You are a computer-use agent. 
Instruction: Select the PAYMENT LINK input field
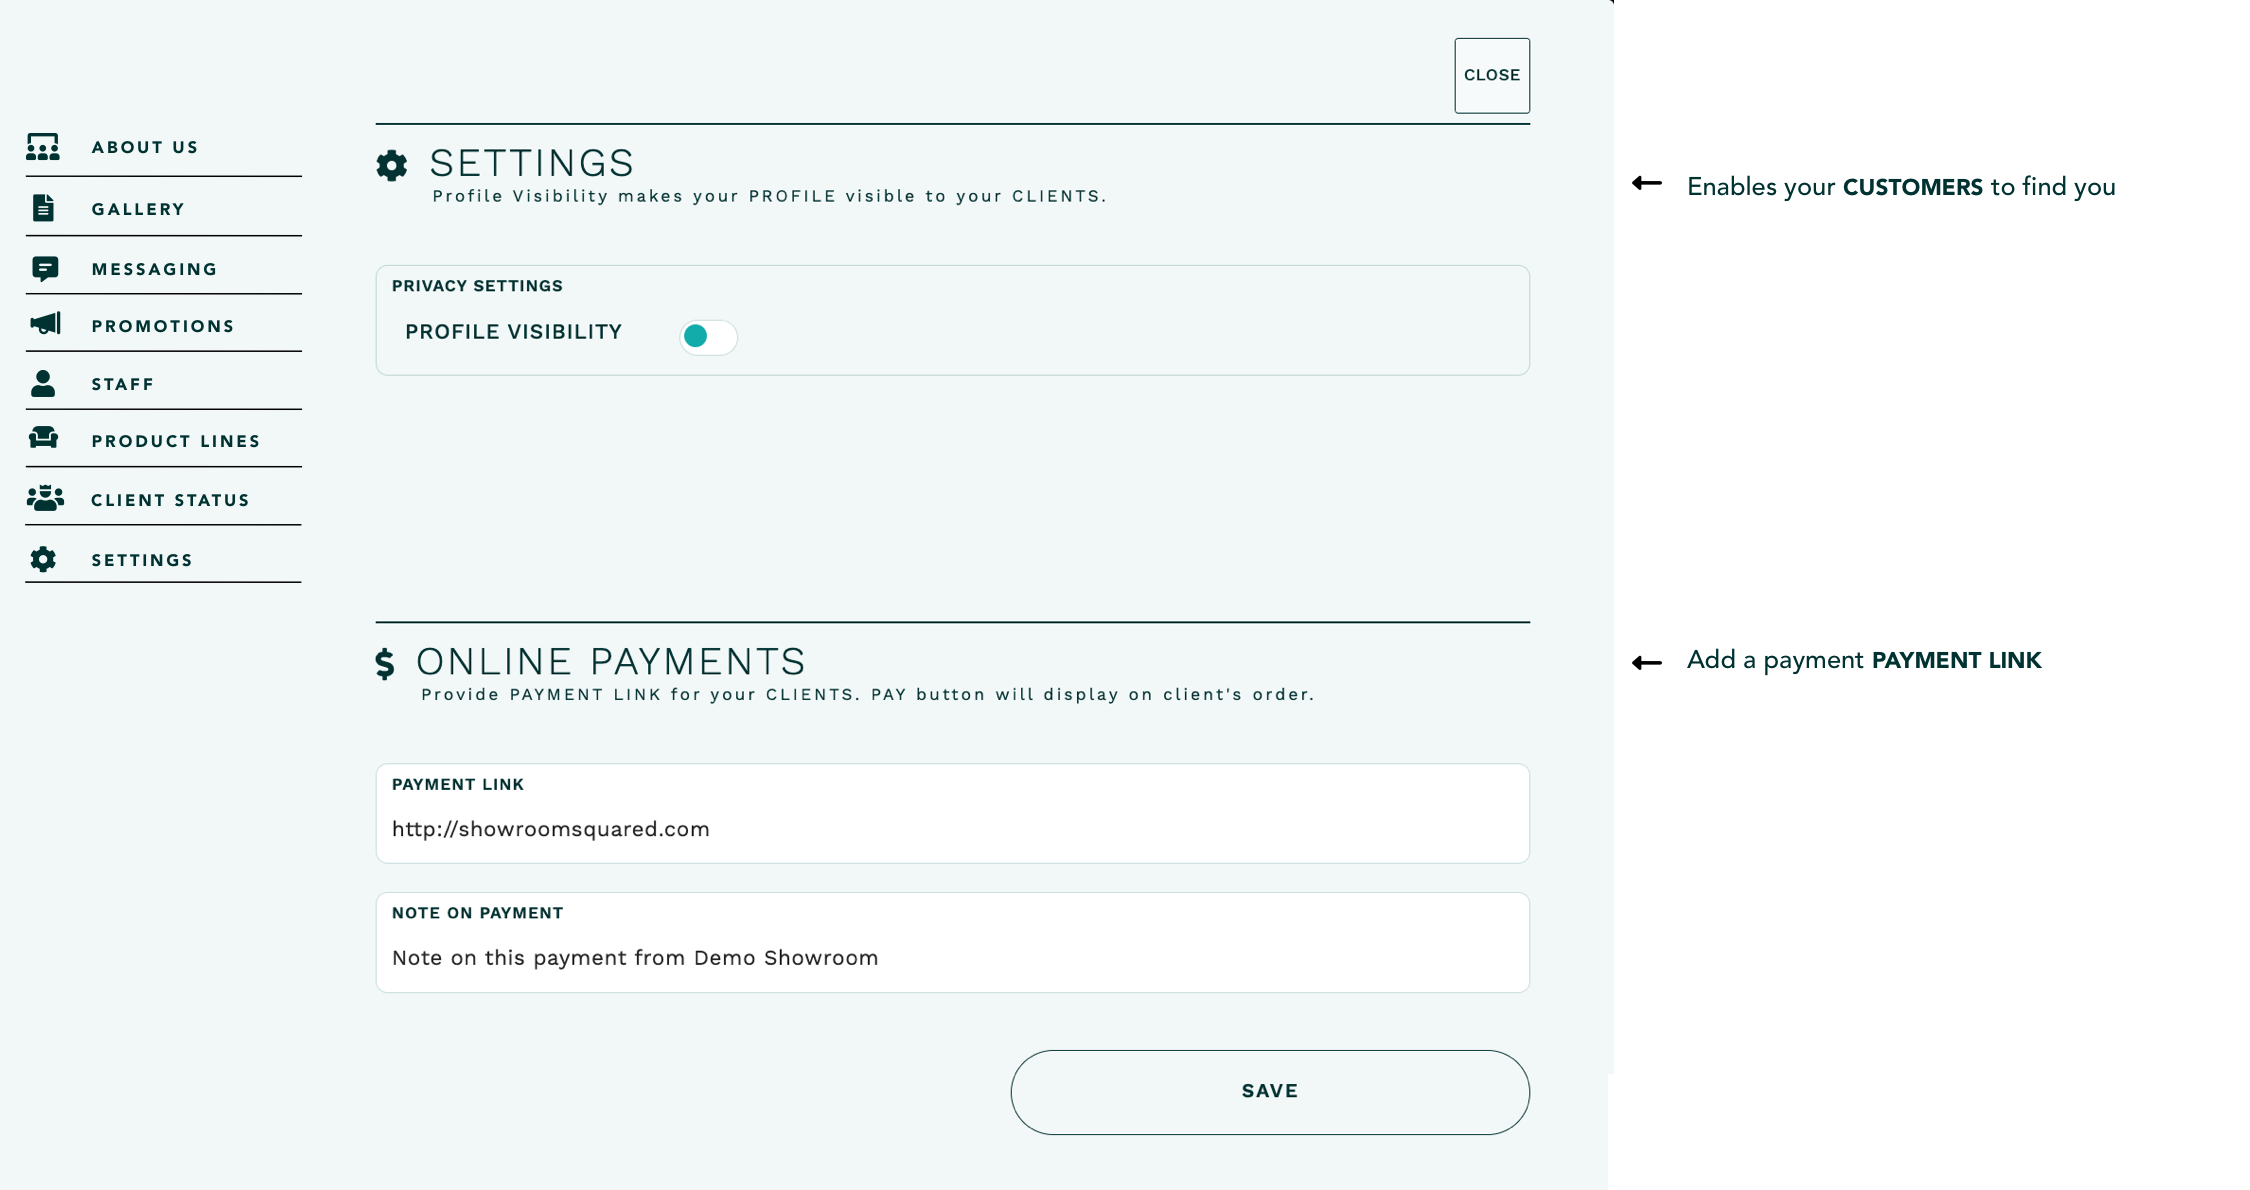click(950, 828)
